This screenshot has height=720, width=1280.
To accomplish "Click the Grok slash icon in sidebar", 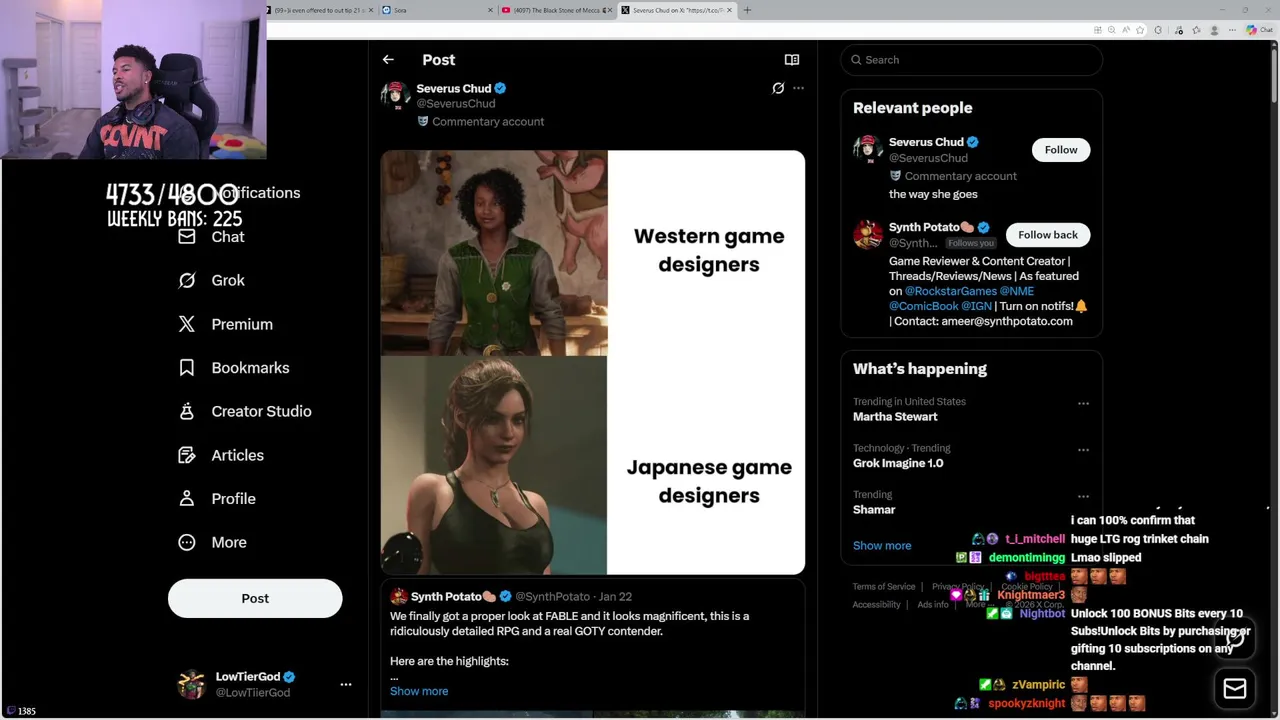I will (187, 281).
